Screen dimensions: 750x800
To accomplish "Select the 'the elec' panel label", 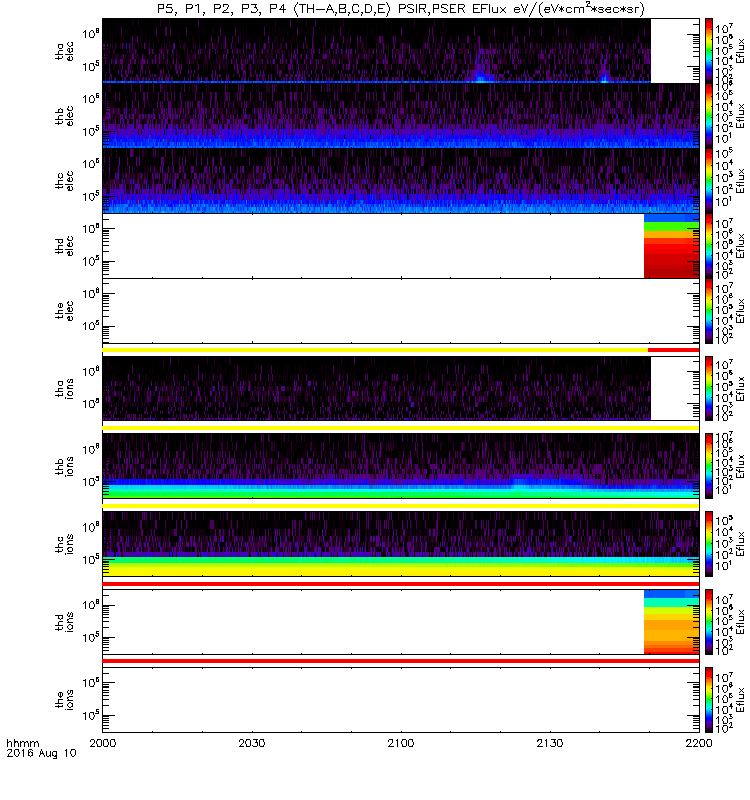I will click(x=64, y=310).
